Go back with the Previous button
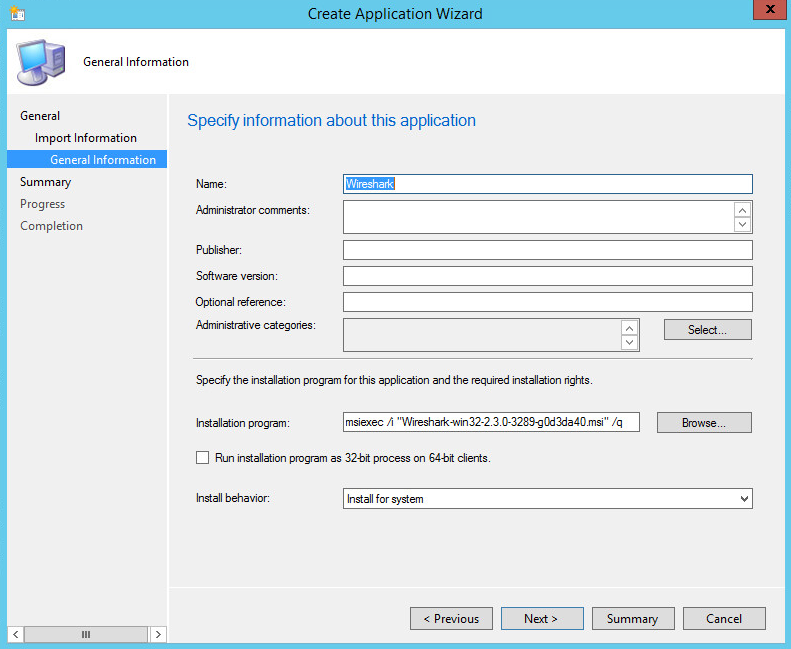 pos(451,619)
